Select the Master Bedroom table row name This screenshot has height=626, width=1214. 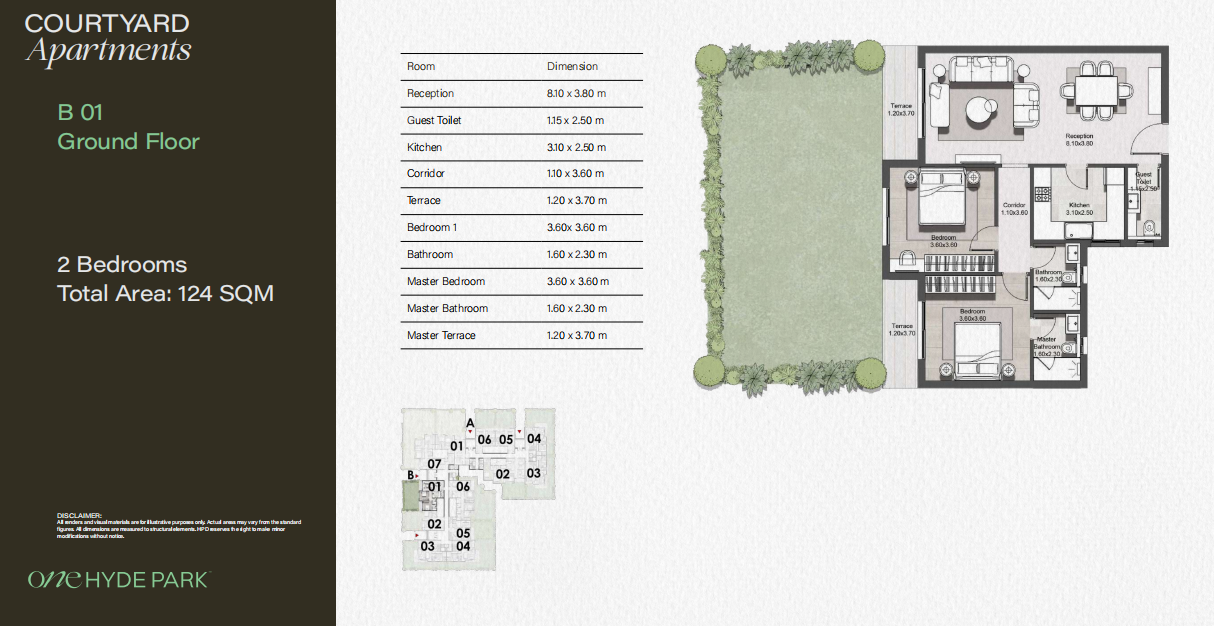click(x=446, y=281)
